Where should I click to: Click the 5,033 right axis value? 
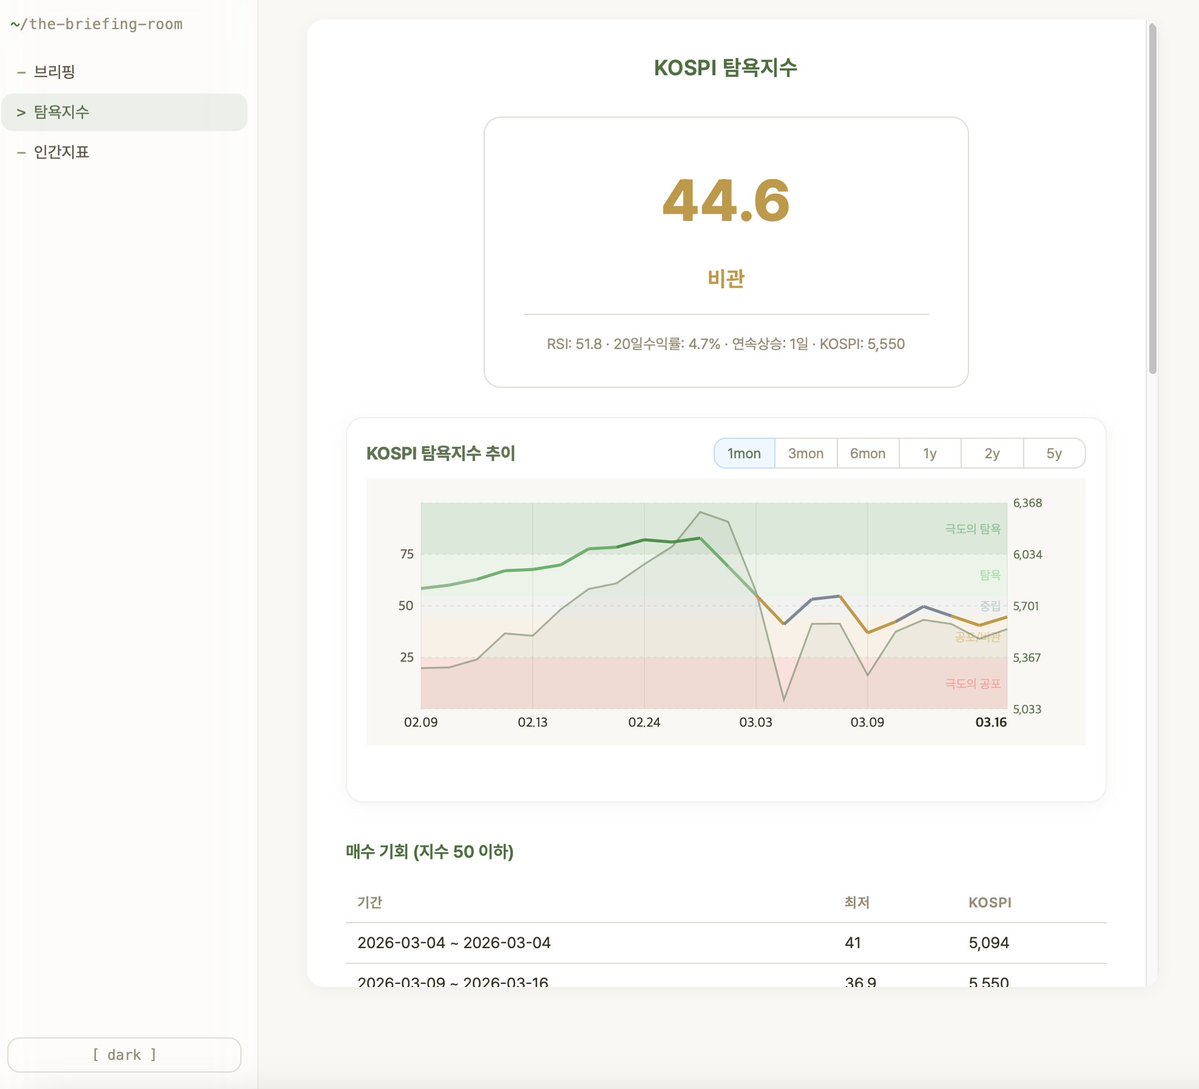1027,709
